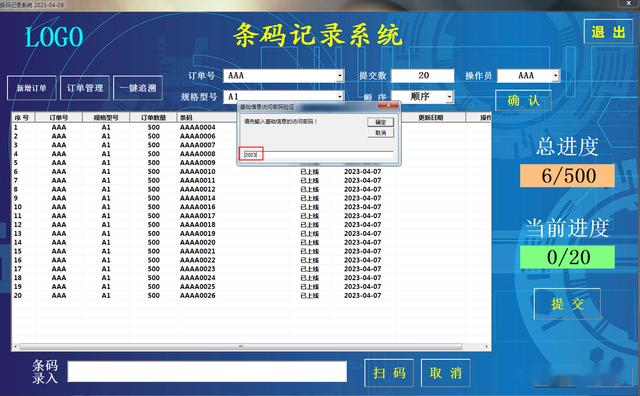Click the 提交数 field showing 20

coord(422,76)
